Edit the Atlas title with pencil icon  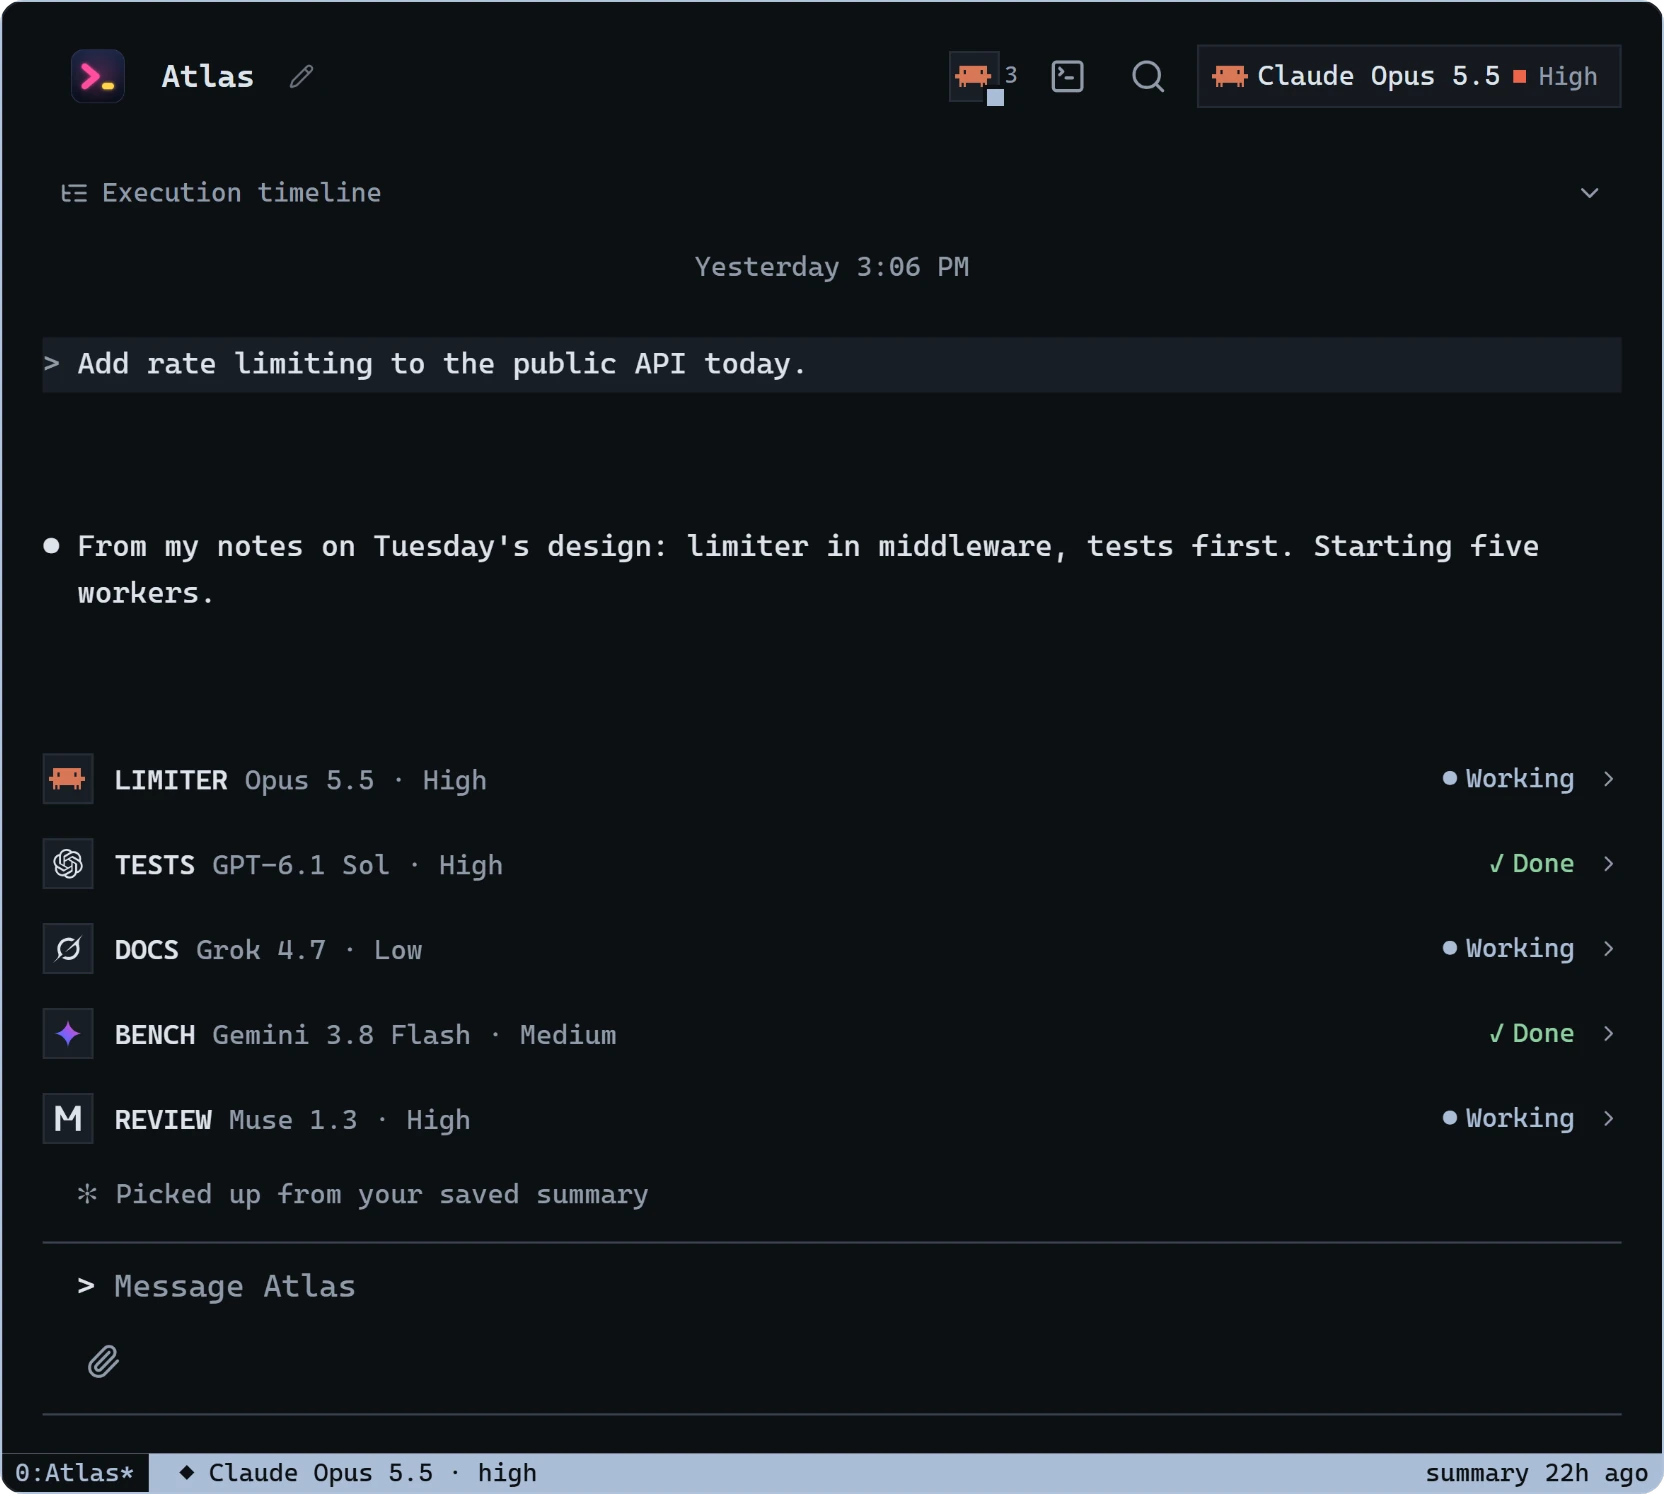tap(301, 76)
